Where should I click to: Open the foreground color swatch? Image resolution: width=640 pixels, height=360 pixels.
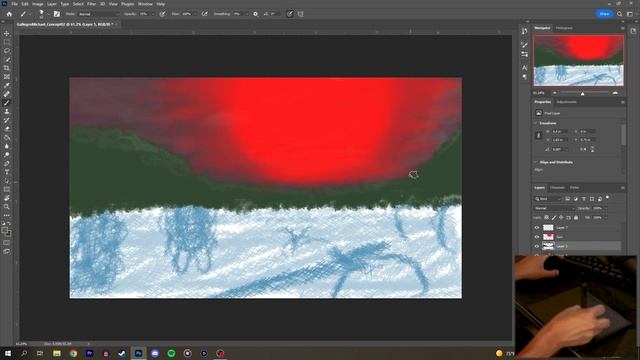4,231
